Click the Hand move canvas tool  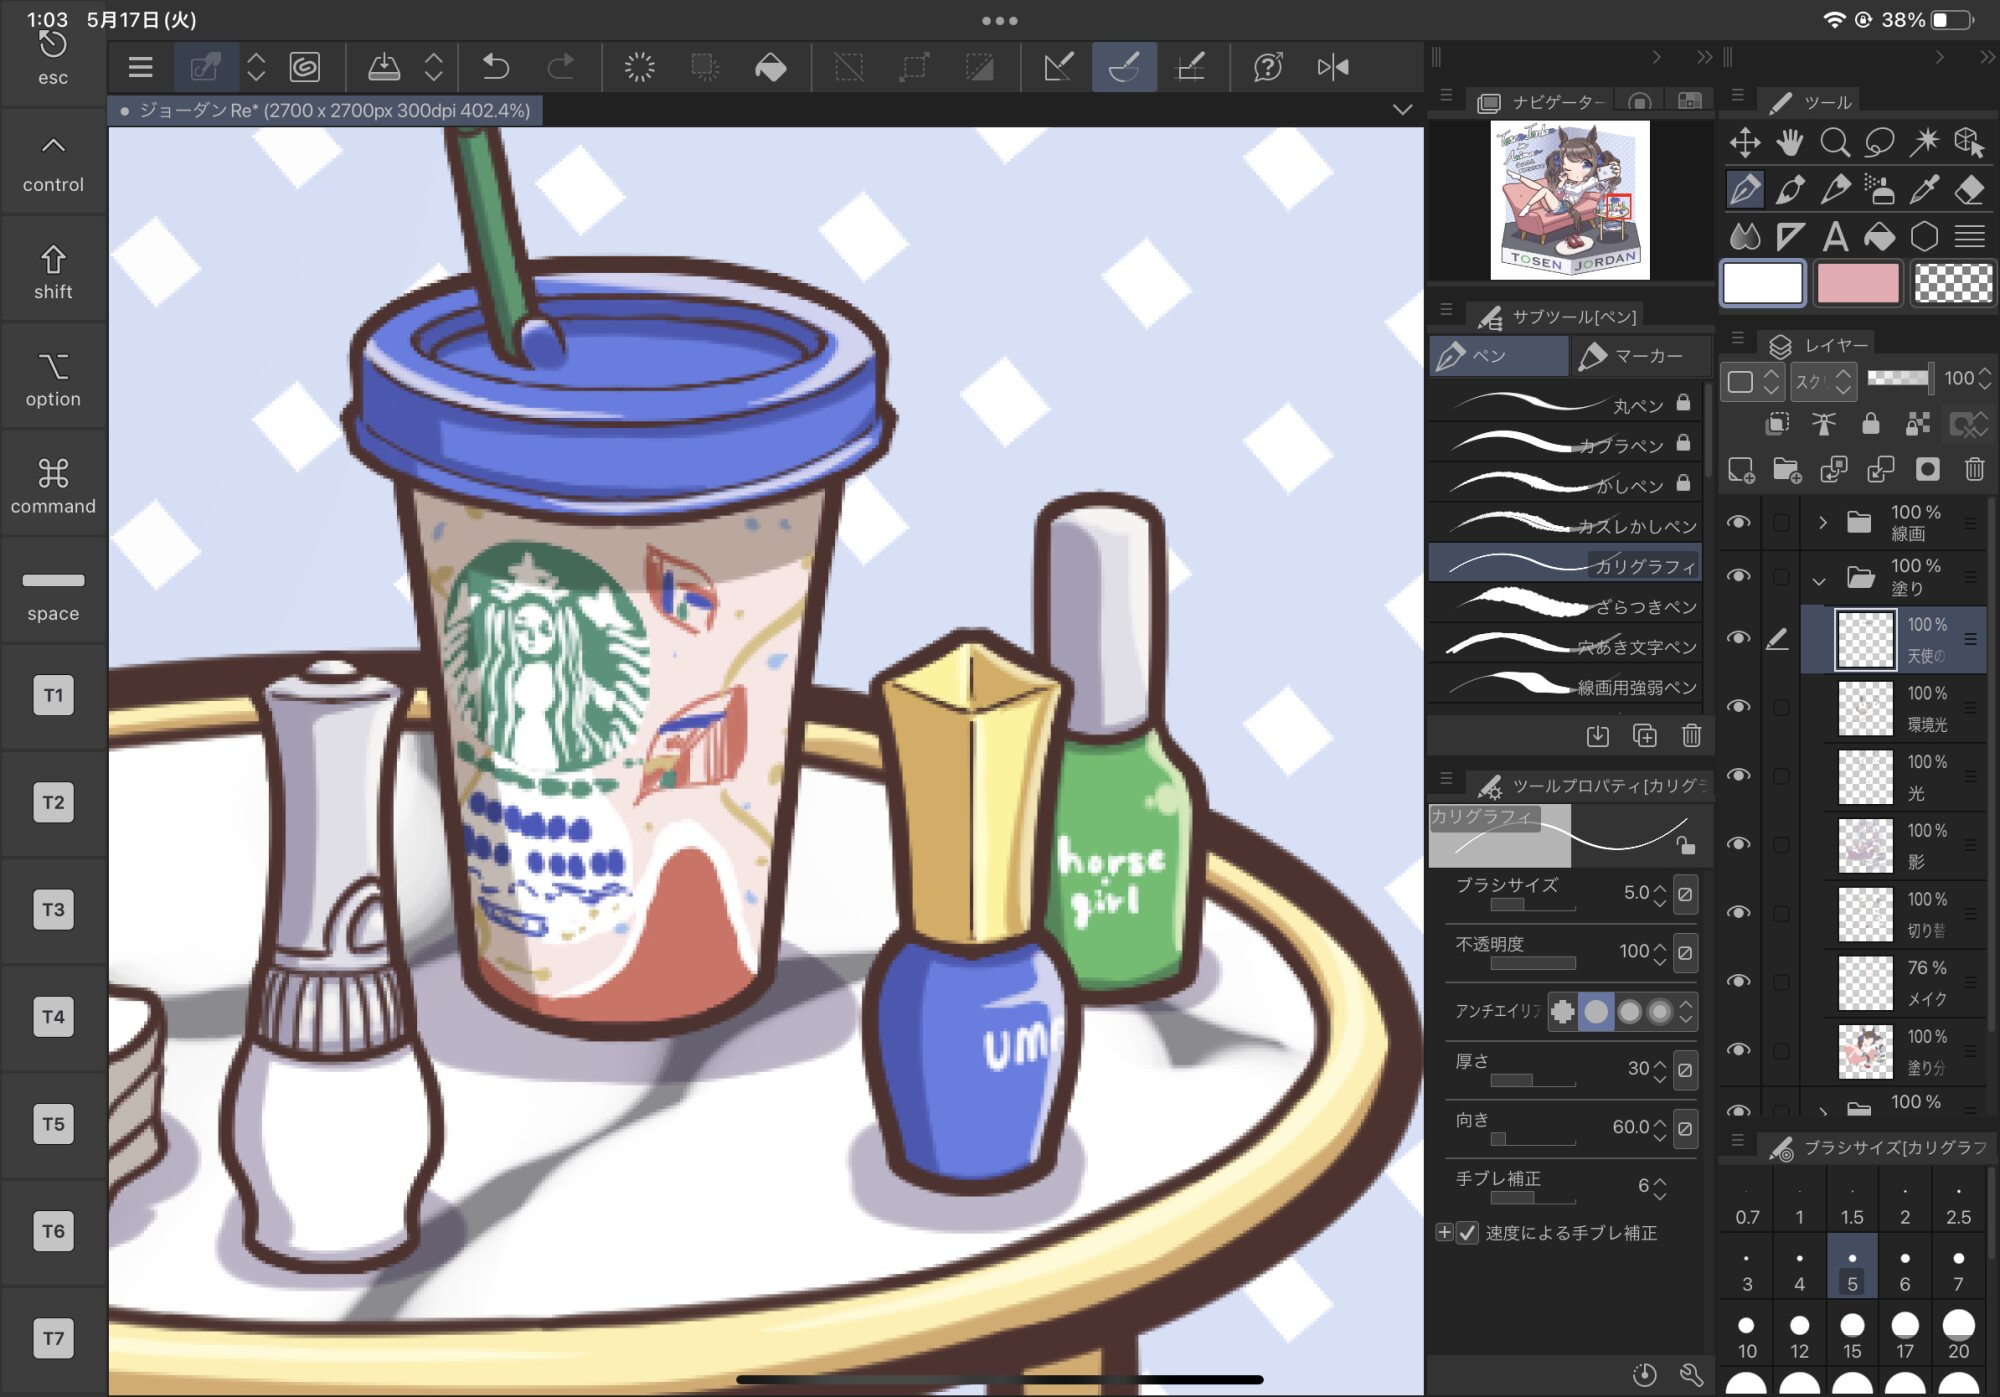(1790, 142)
